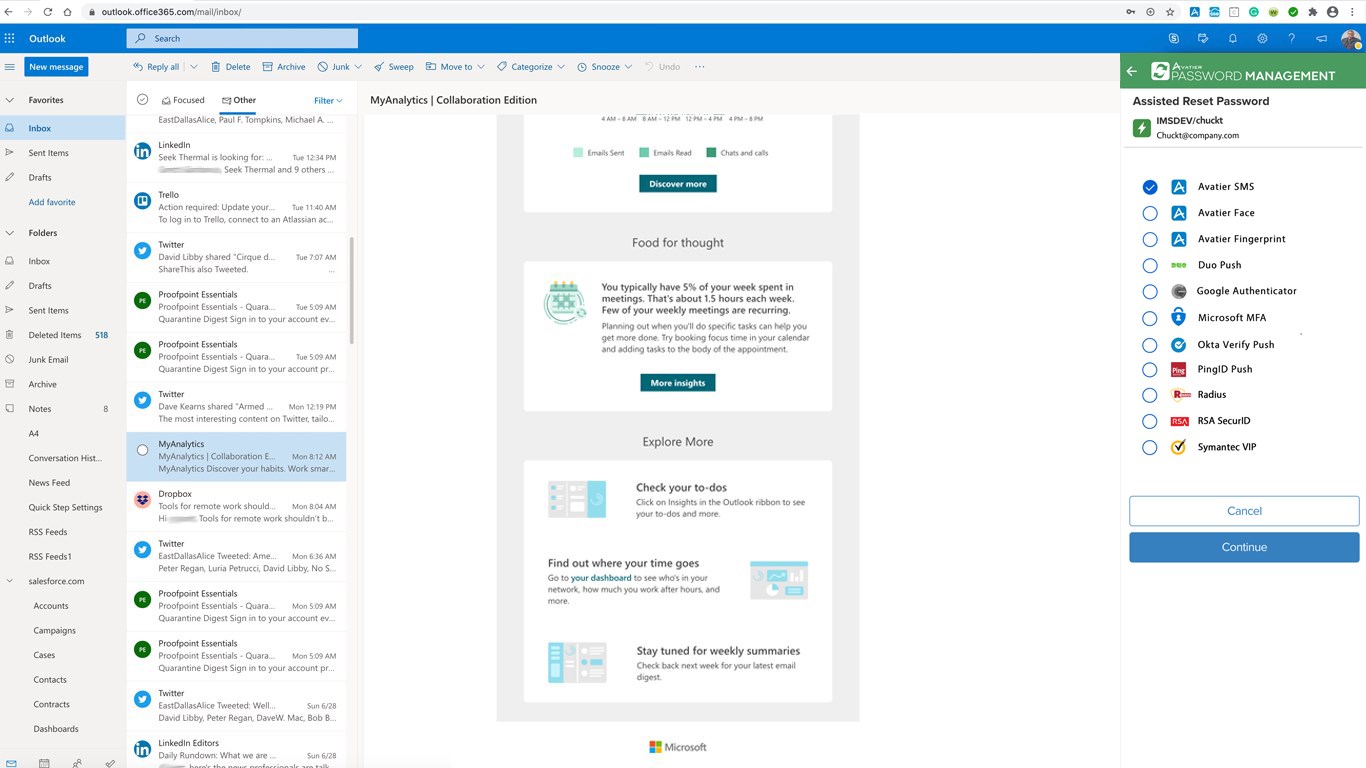Open the Notes folder
This screenshot has width=1366, height=768.
coord(40,409)
